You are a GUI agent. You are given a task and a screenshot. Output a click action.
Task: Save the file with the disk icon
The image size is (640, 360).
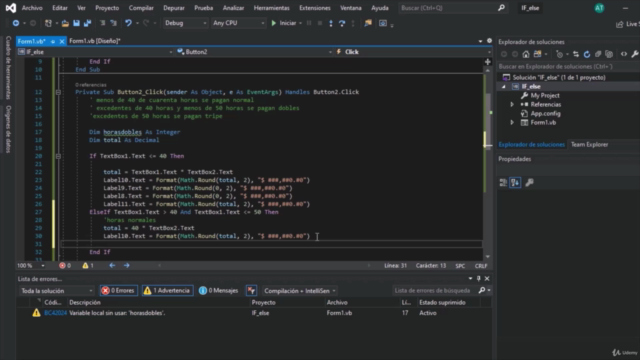pyautogui.click(x=76, y=23)
